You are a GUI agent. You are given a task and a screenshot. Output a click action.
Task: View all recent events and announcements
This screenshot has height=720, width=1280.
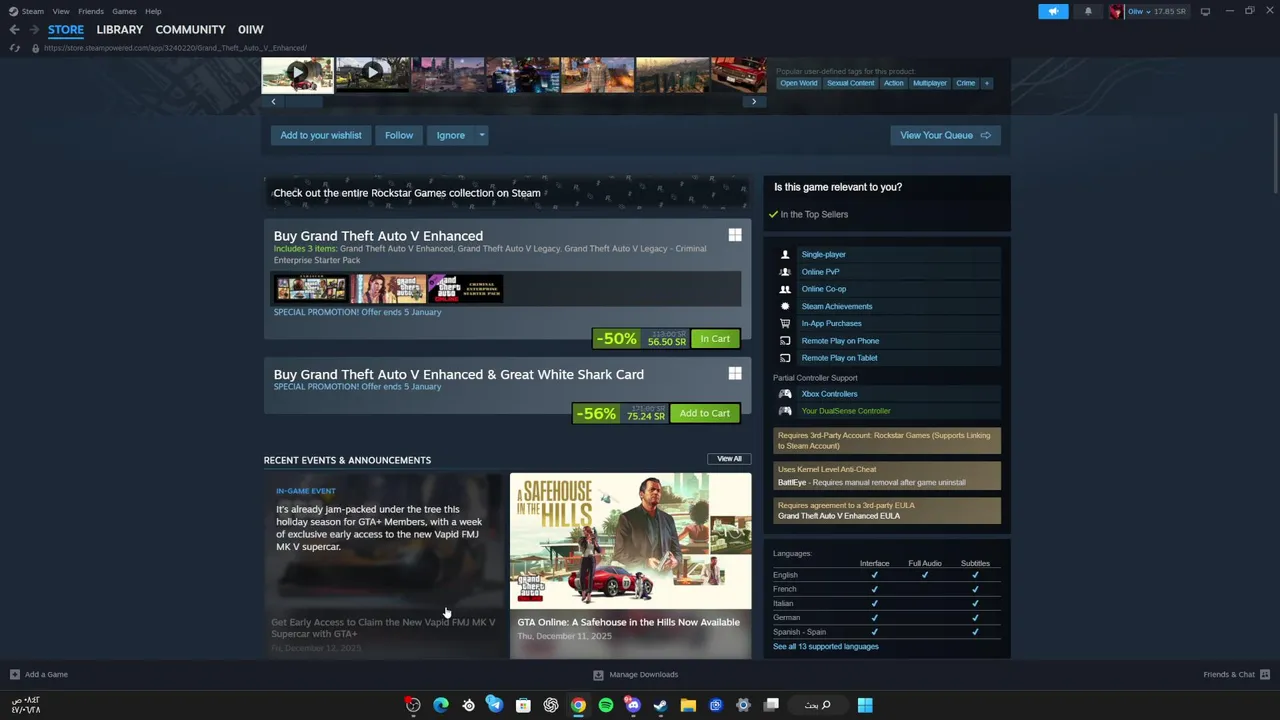(729, 459)
